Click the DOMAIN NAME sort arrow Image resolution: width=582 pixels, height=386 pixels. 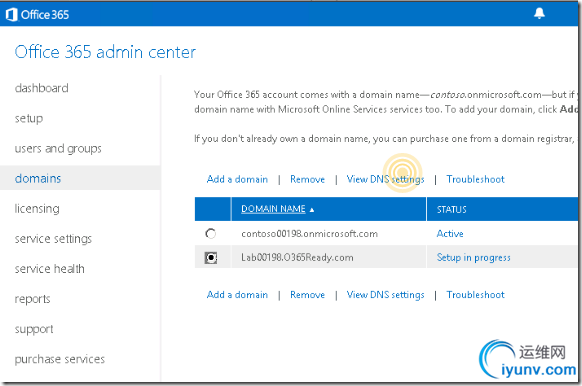click(312, 210)
